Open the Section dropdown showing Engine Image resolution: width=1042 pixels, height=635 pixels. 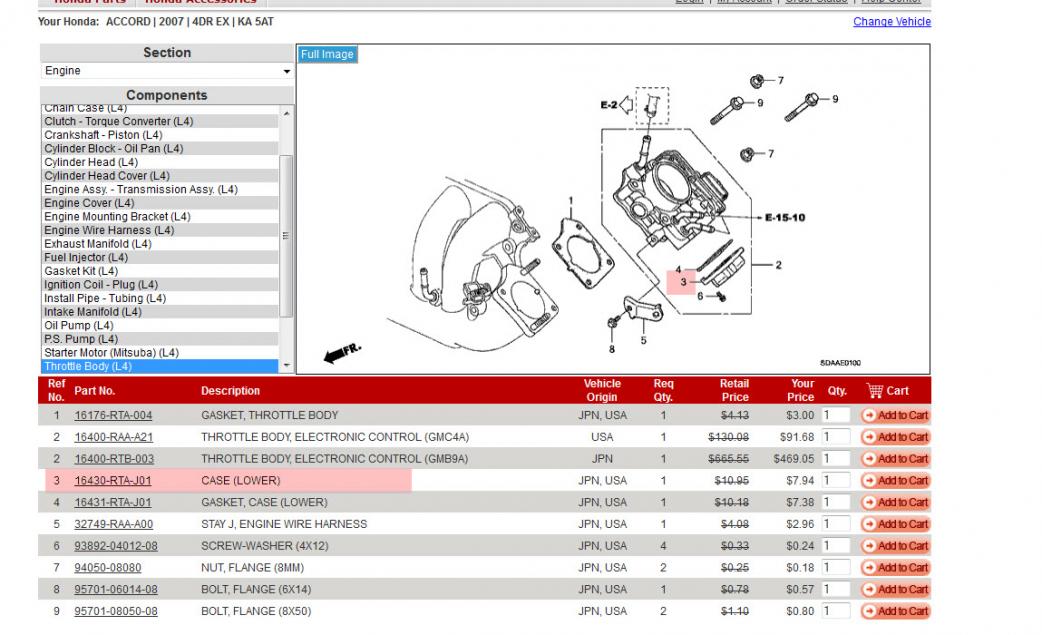click(167, 72)
